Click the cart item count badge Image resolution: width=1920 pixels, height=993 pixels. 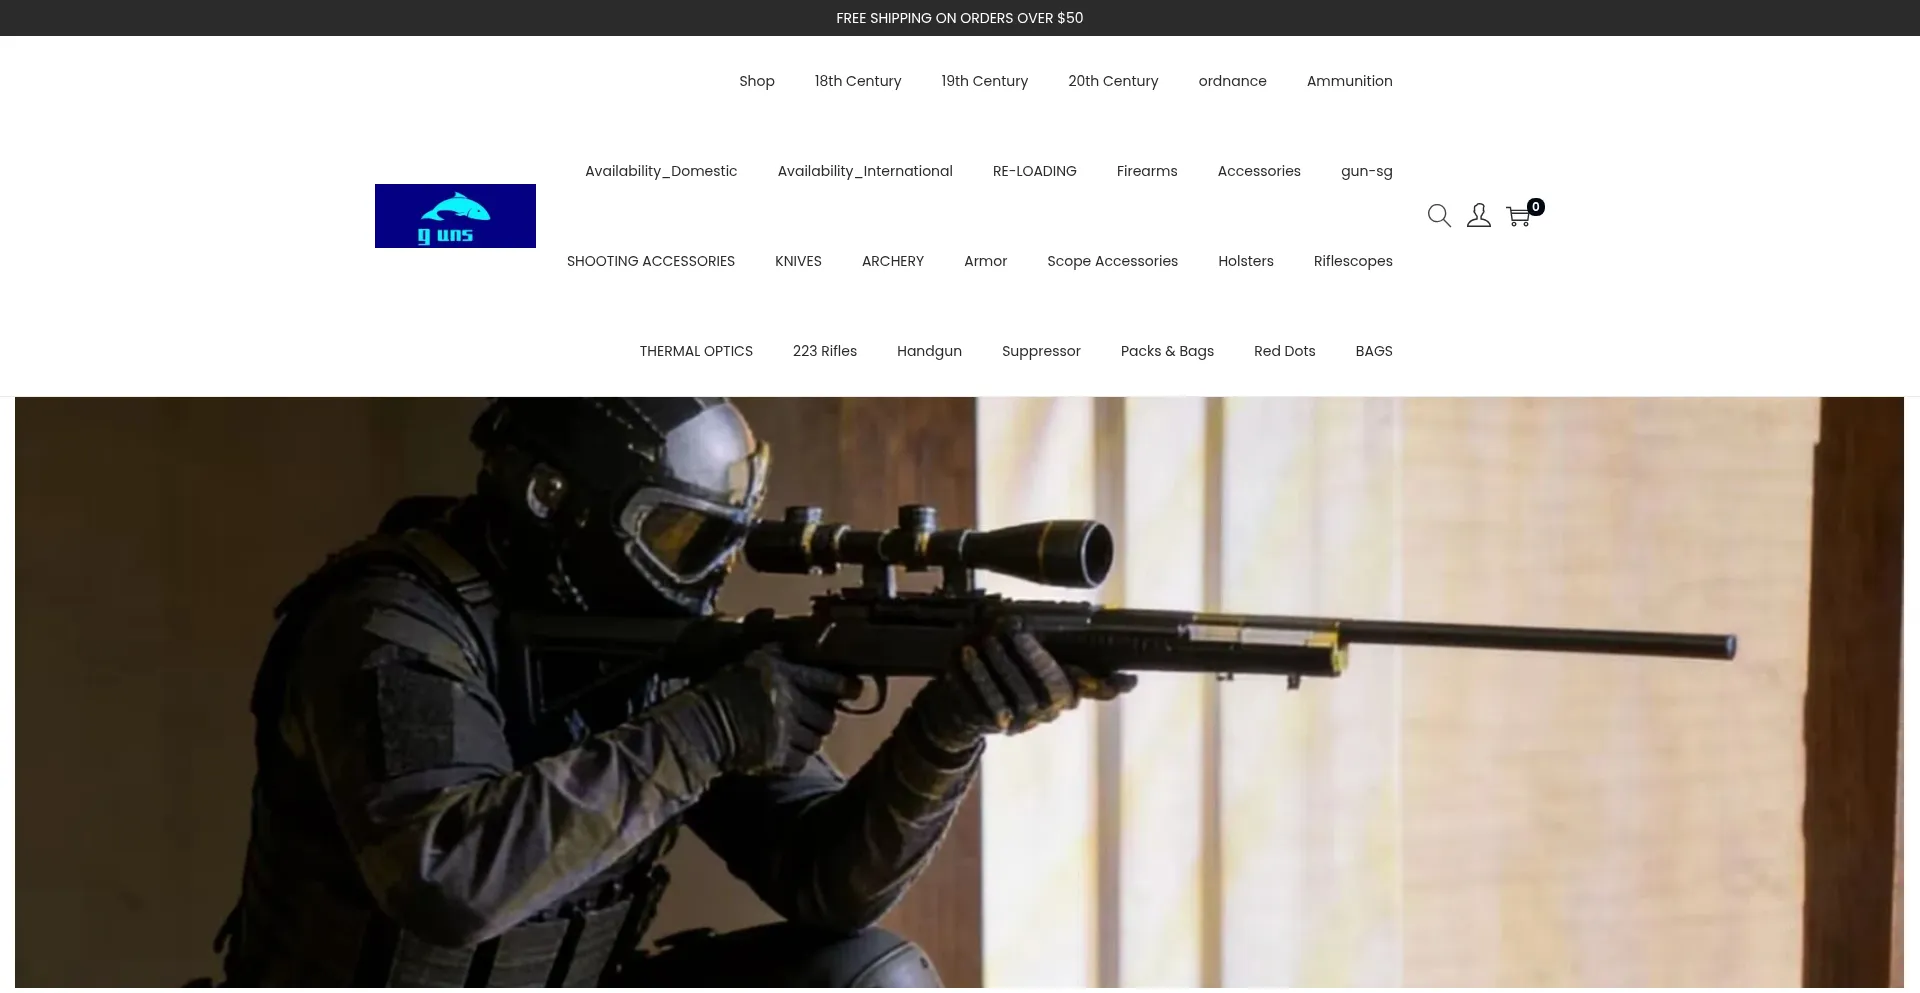(x=1535, y=206)
